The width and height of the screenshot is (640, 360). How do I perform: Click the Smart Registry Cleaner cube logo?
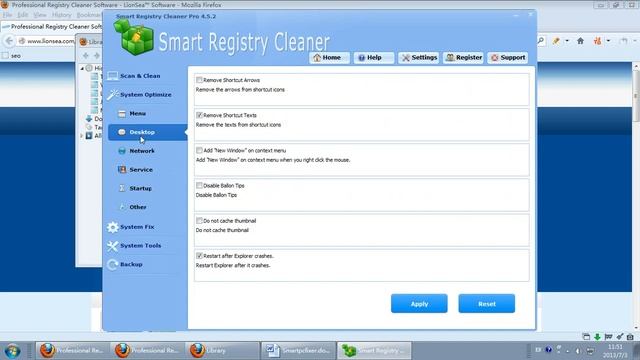point(133,37)
